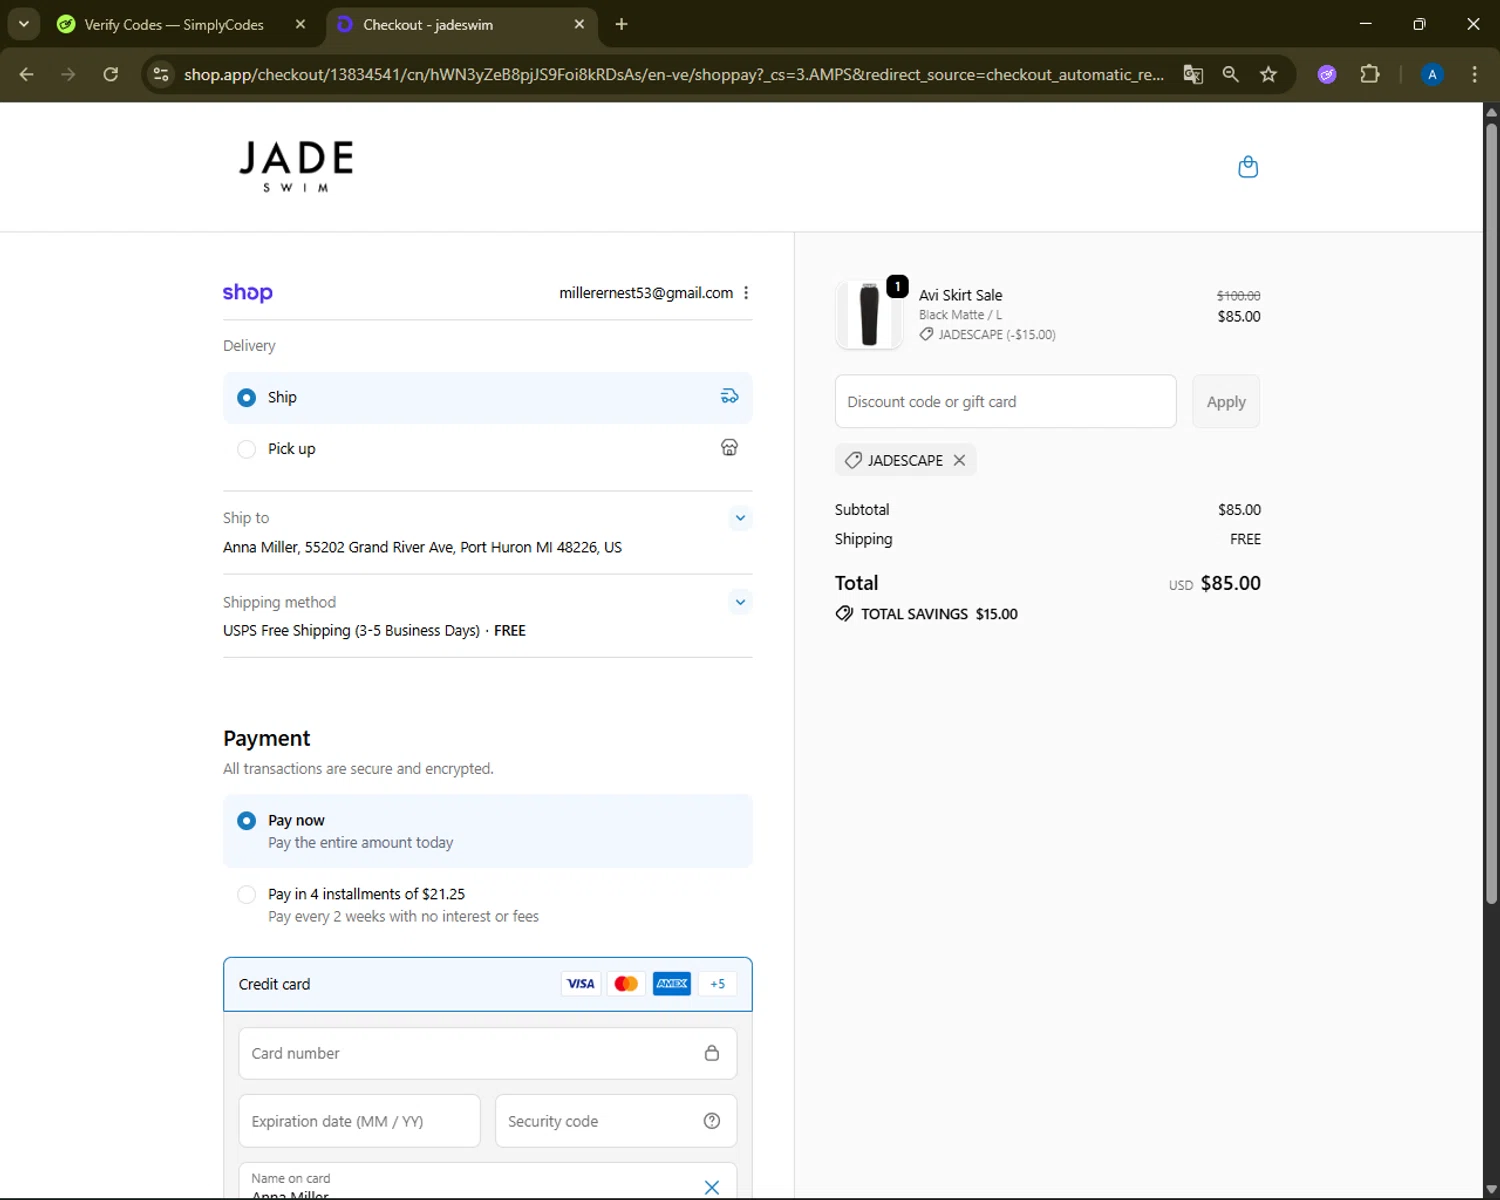Open the tab search dropdown arrow
The image size is (1500, 1200).
tap(24, 24)
